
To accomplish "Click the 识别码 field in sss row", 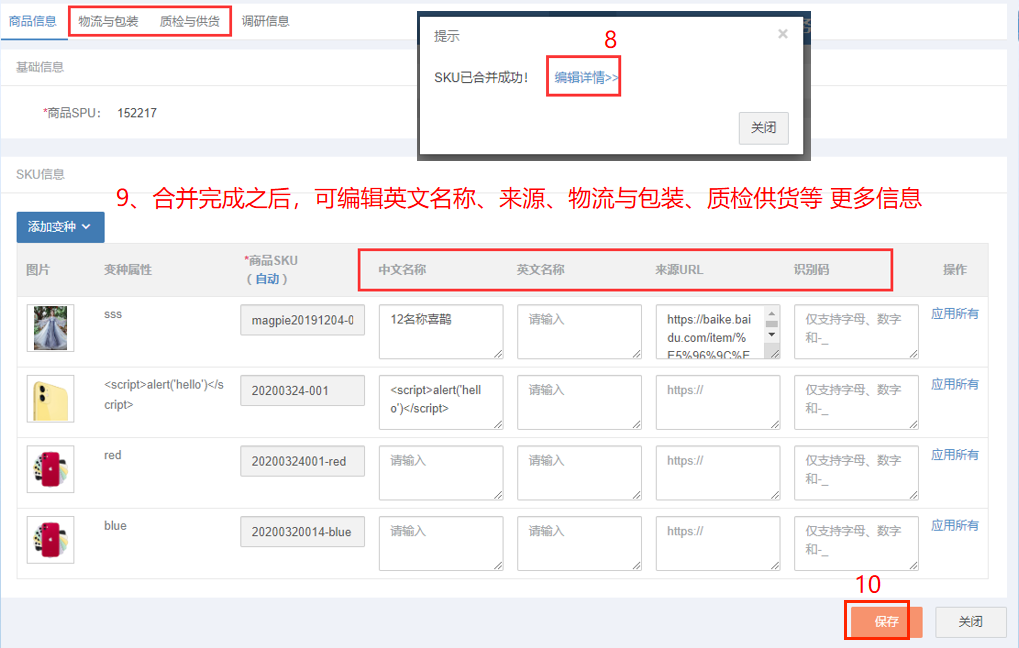I will point(856,331).
